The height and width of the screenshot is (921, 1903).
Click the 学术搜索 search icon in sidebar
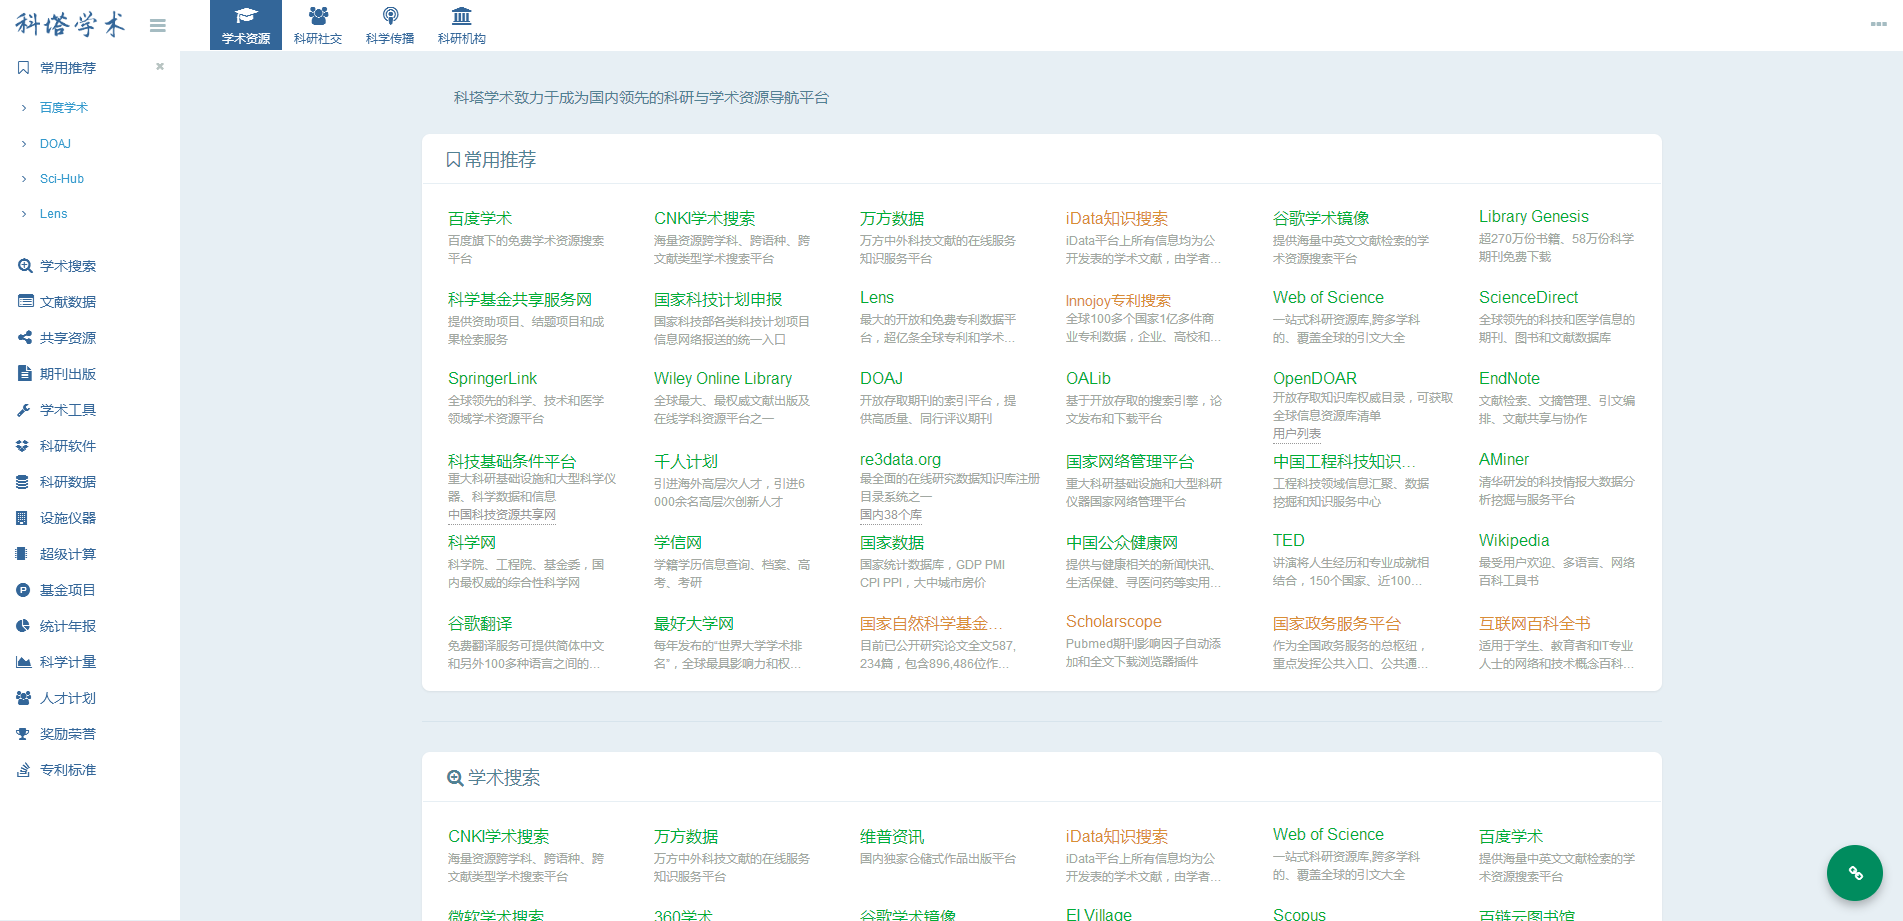(x=25, y=266)
